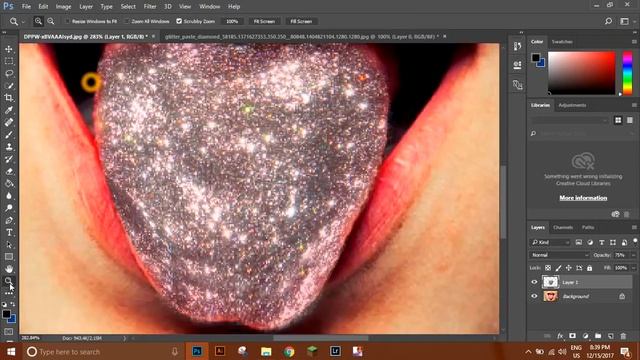Select the Path Selection tool

point(9,245)
